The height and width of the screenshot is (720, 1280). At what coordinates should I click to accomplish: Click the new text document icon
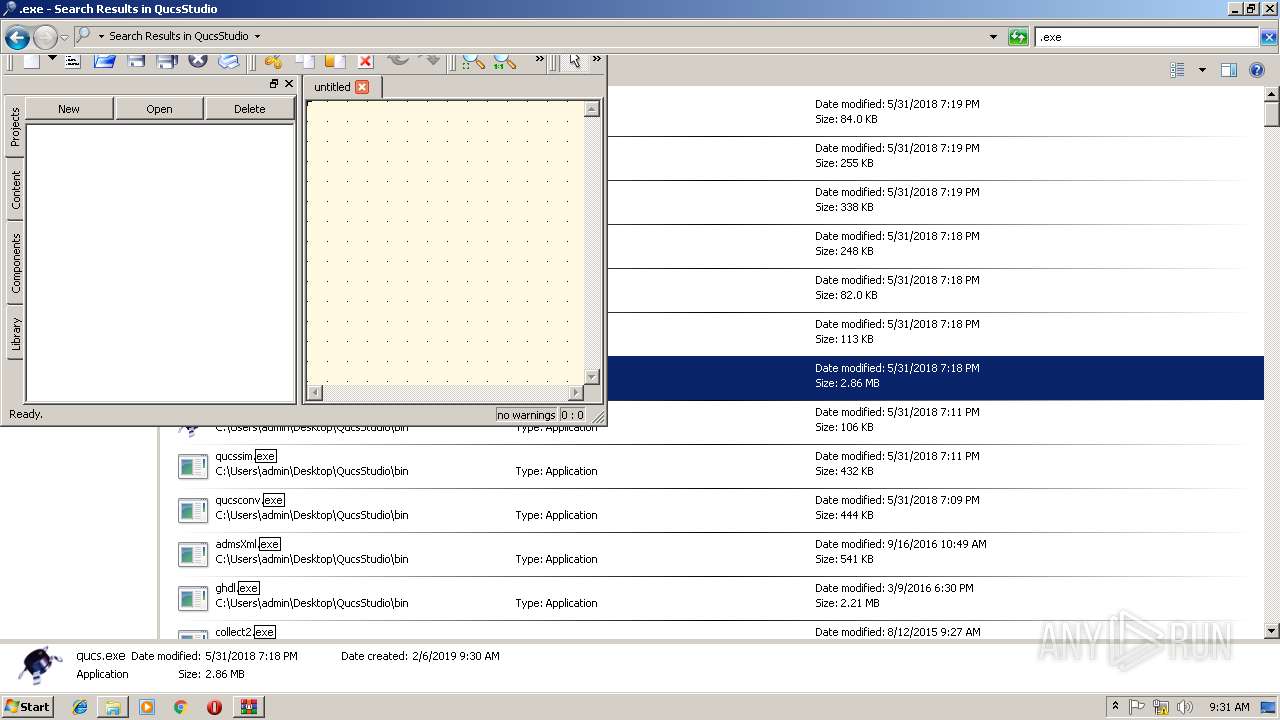(73, 61)
